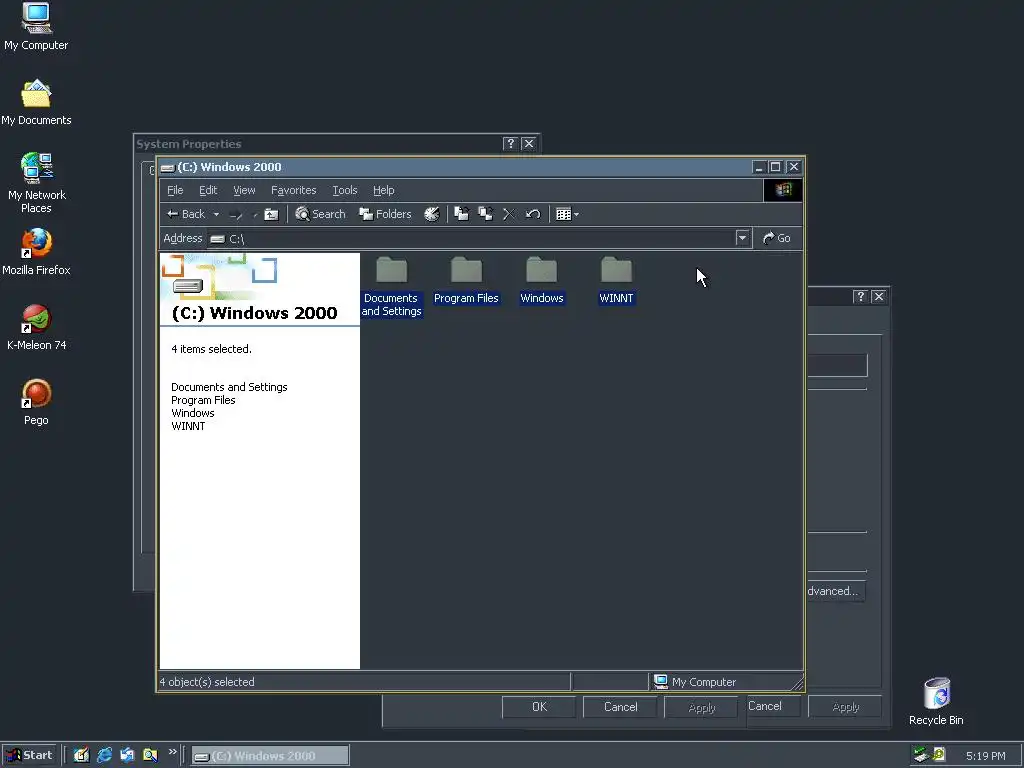1024x768 pixels.
Task: Open the View menu
Action: point(244,190)
